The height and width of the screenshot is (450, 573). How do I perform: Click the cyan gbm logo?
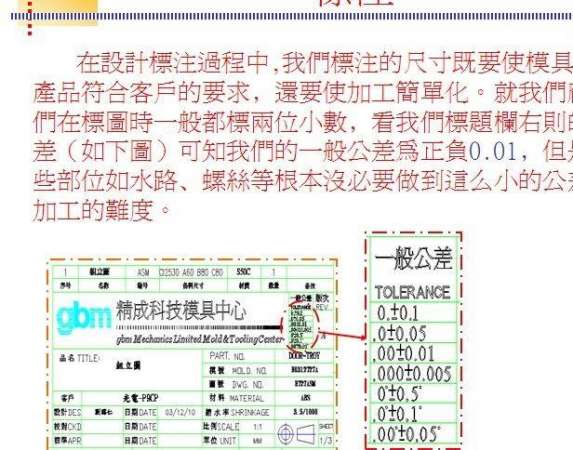tap(83, 318)
